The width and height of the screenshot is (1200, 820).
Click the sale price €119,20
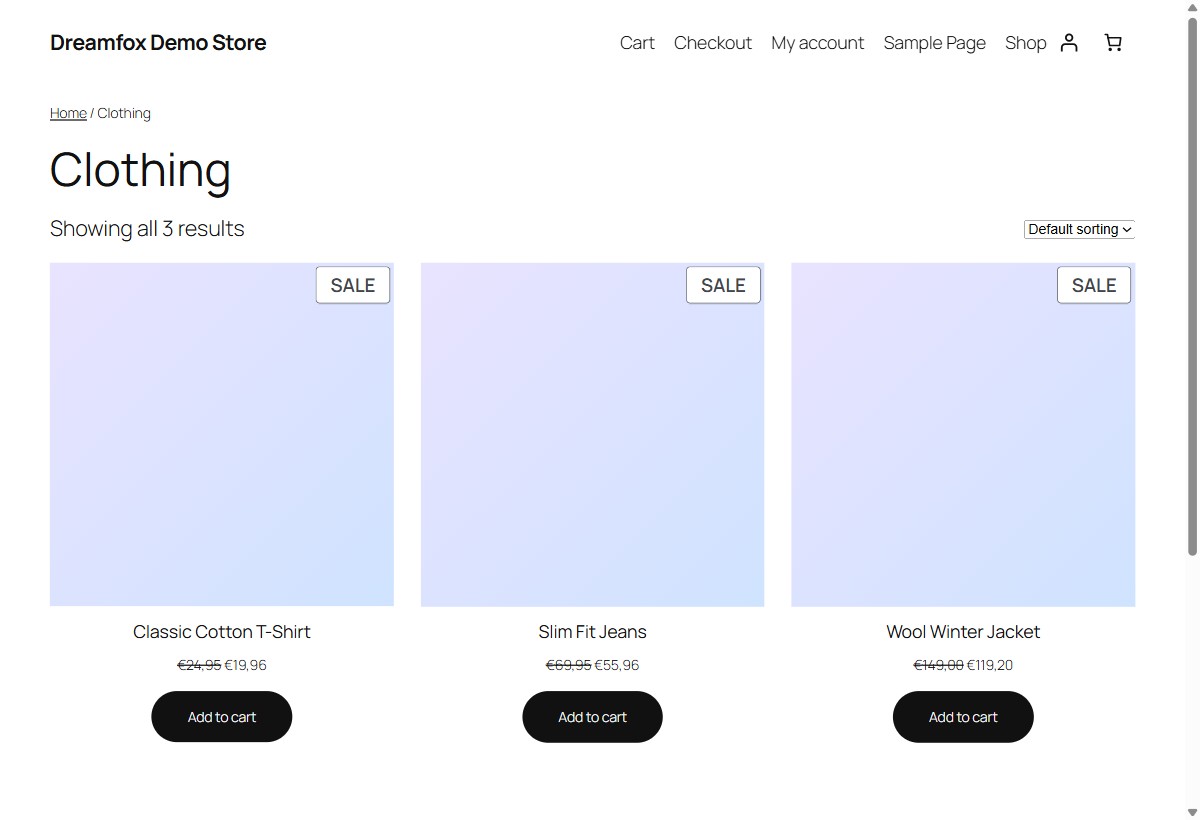coord(990,665)
